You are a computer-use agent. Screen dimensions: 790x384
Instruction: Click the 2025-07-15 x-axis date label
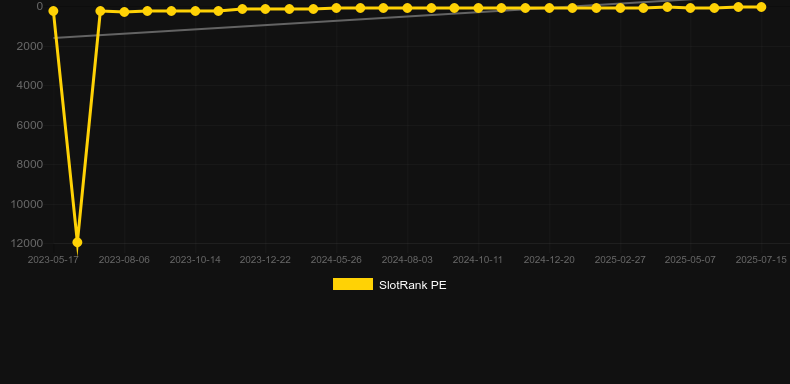761,260
